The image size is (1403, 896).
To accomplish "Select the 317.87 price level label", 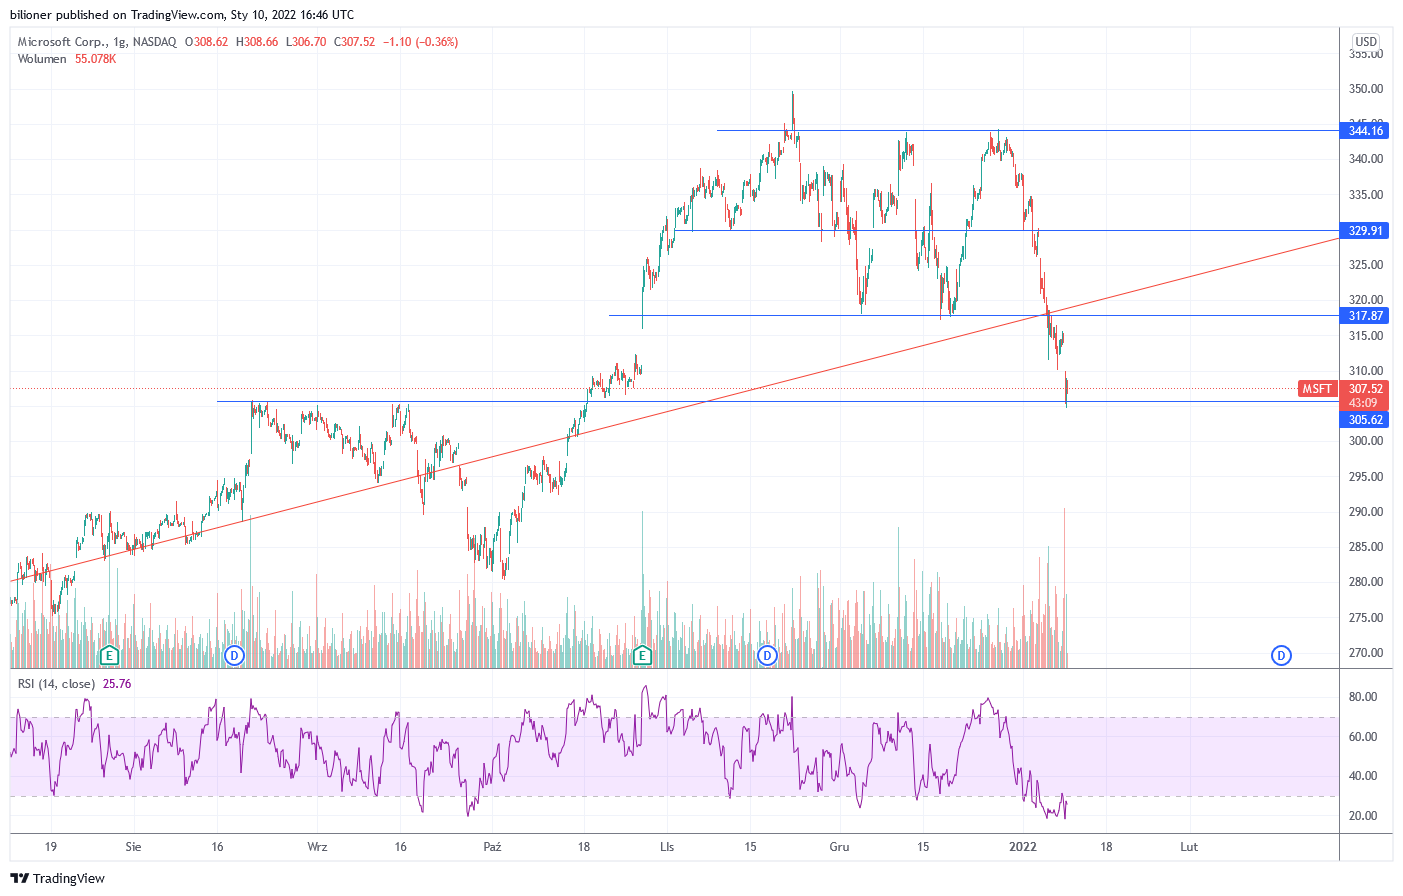I will [x=1365, y=316].
